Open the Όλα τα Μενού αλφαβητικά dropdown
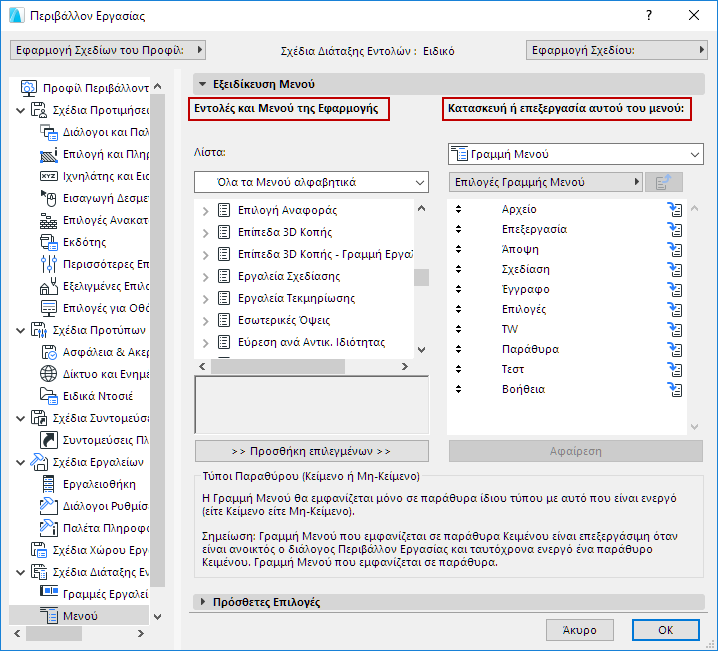The width and height of the screenshot is (718, 651). (311, 182)
